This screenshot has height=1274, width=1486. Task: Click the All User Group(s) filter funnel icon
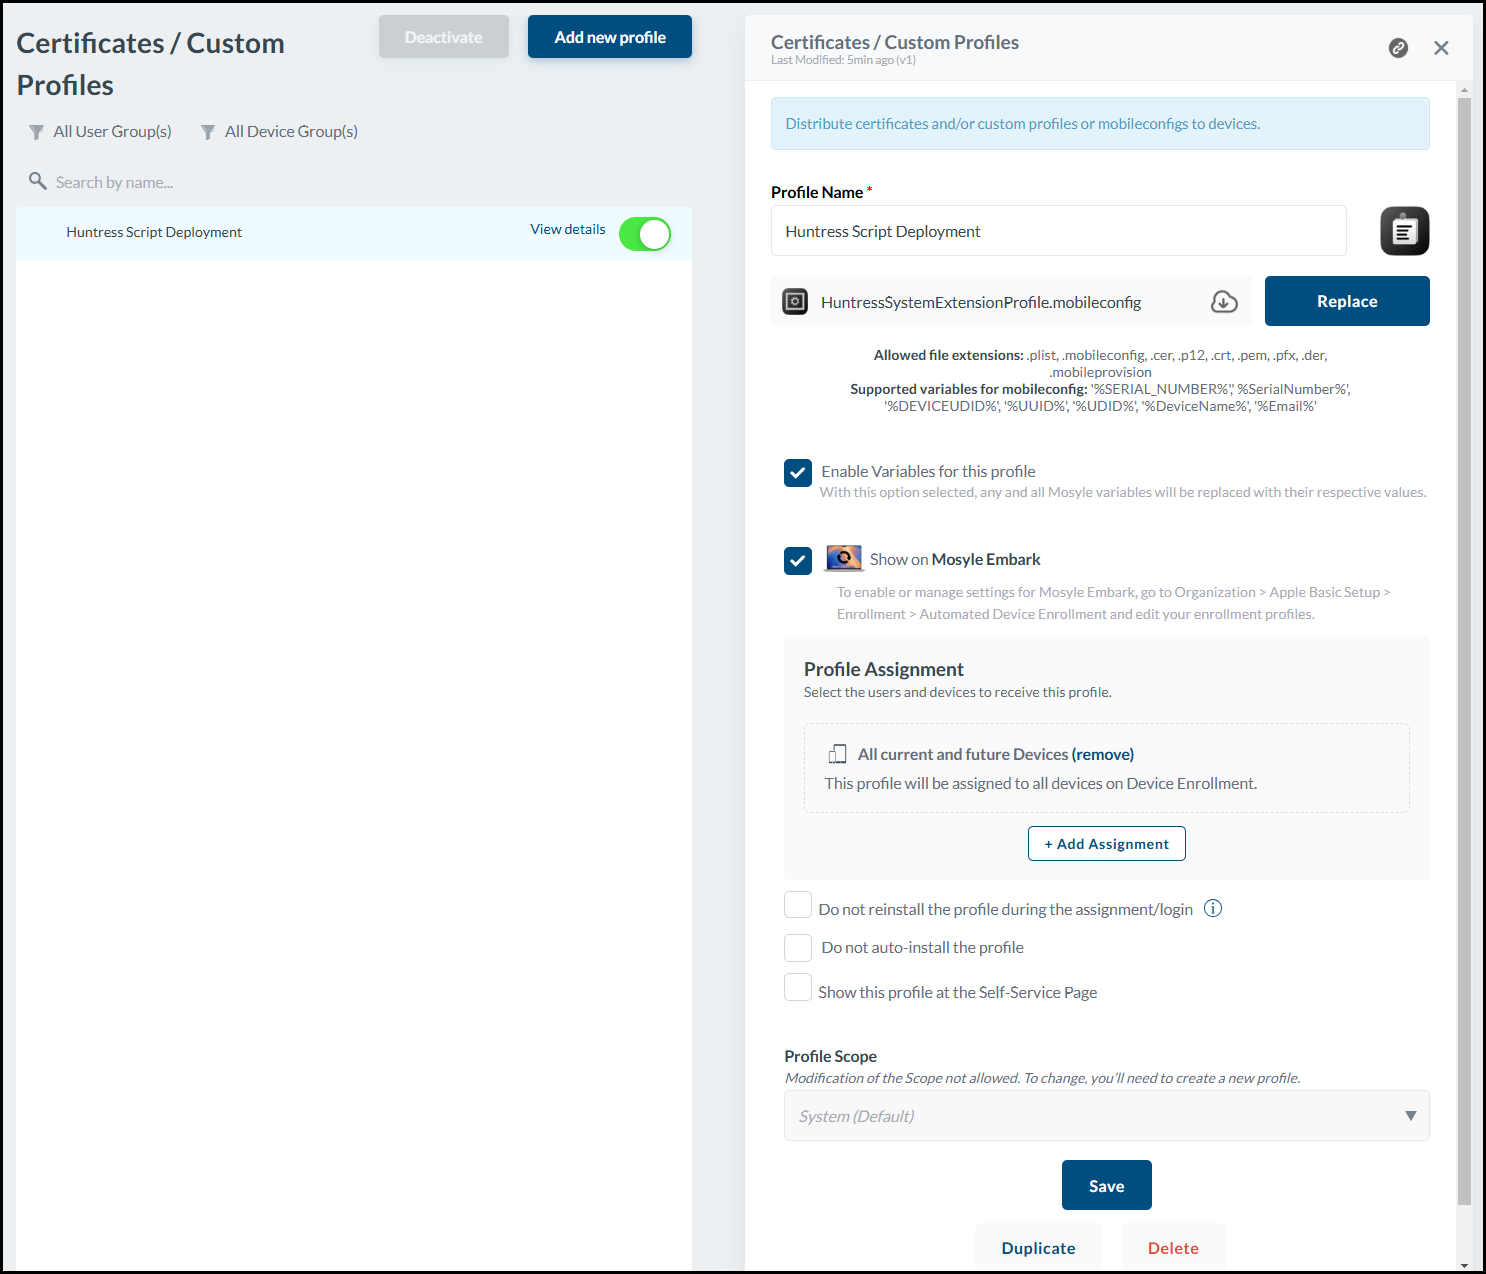click(x=37, y=132)
